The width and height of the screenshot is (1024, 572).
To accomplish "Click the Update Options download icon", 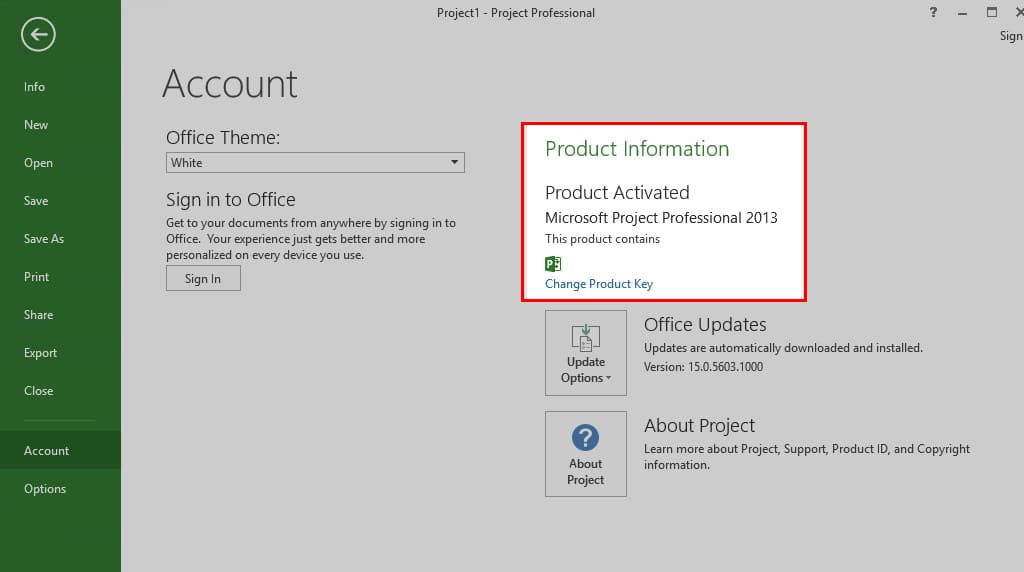I will pyautogui.click(x=586, y=338).
